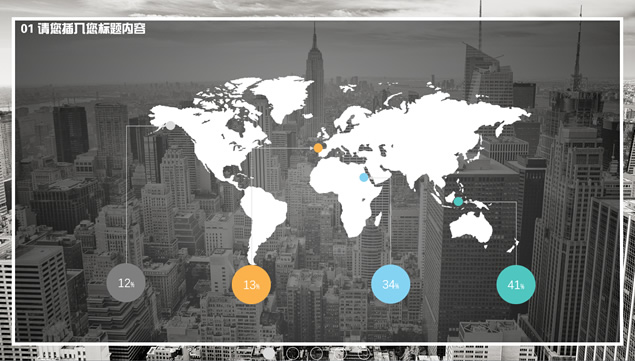
Task: Select the filled white page indicator dot
Action: coord(269,353)
